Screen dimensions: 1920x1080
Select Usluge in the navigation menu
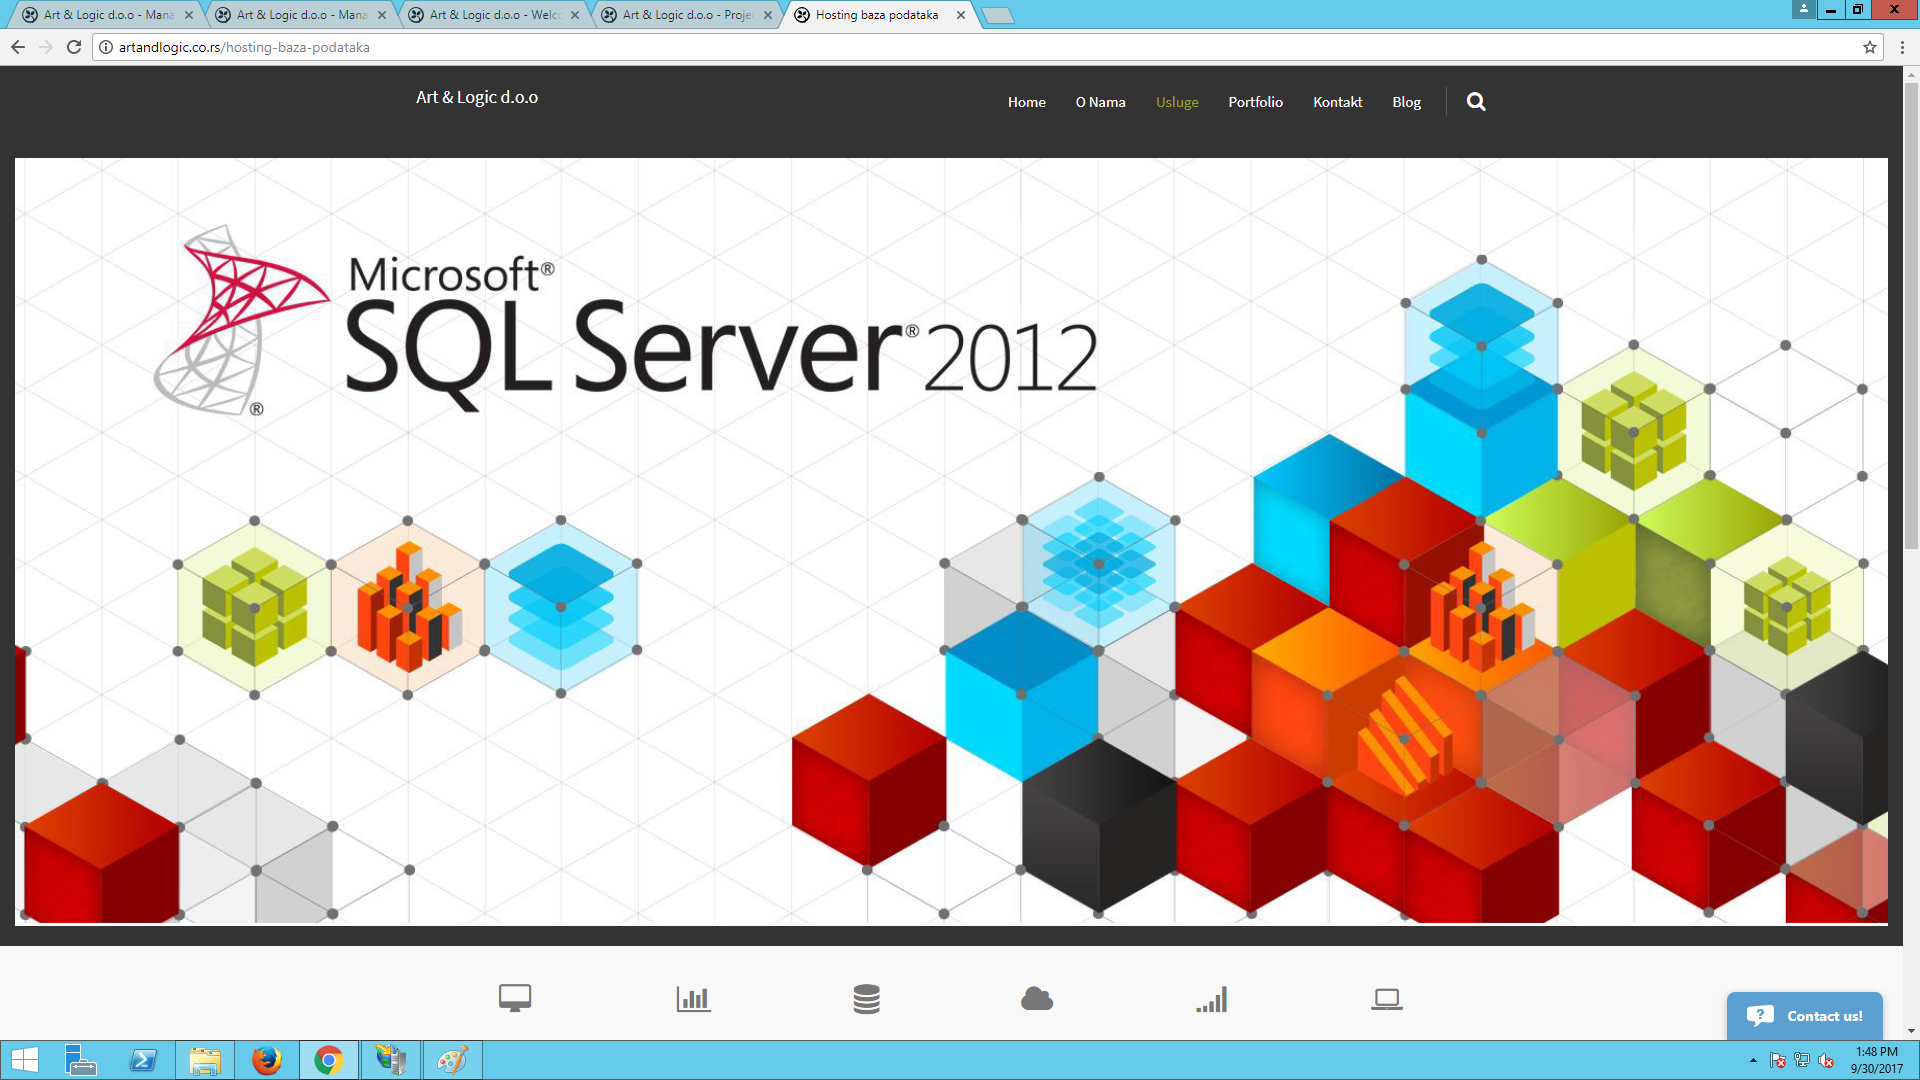(1177, 102)
